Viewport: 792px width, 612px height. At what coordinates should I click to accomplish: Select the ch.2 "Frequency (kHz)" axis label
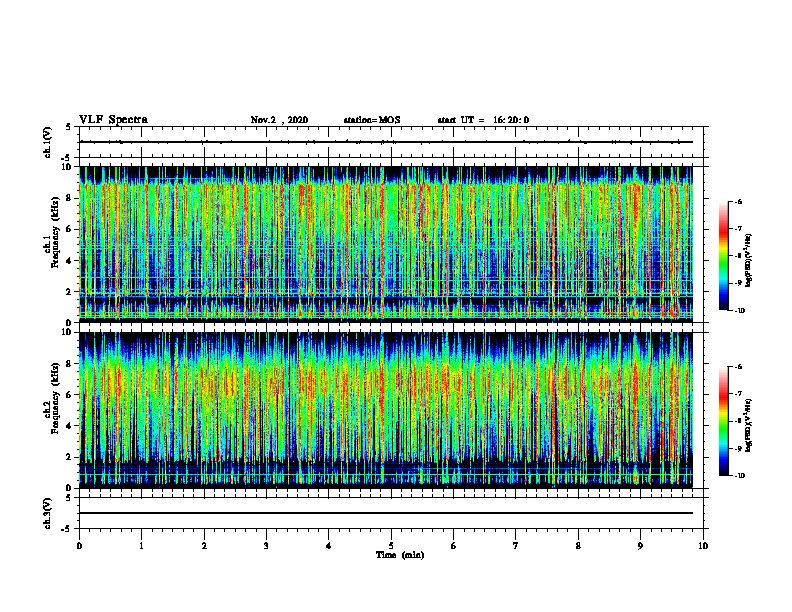point(55,397)
